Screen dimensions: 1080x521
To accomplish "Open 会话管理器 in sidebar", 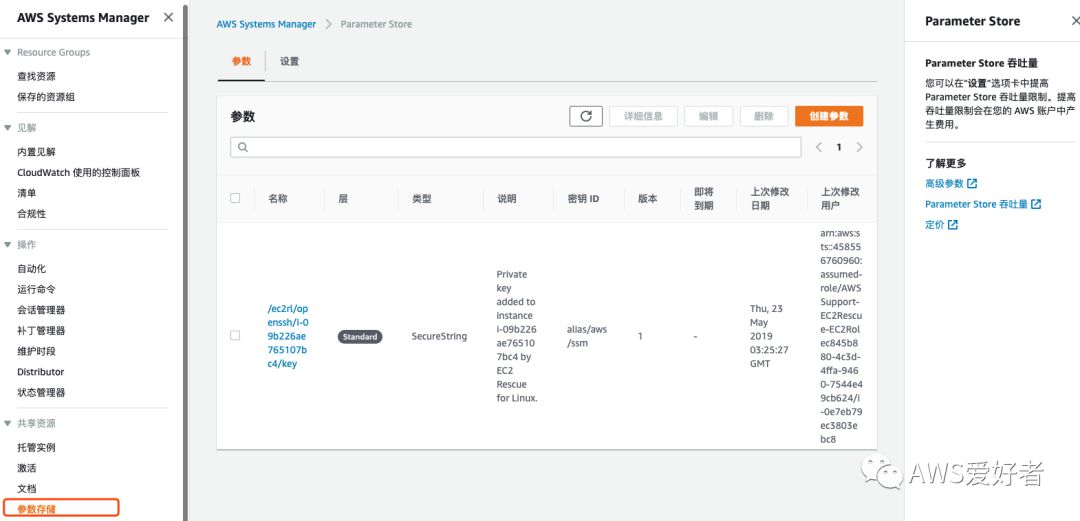I will 41,310.
